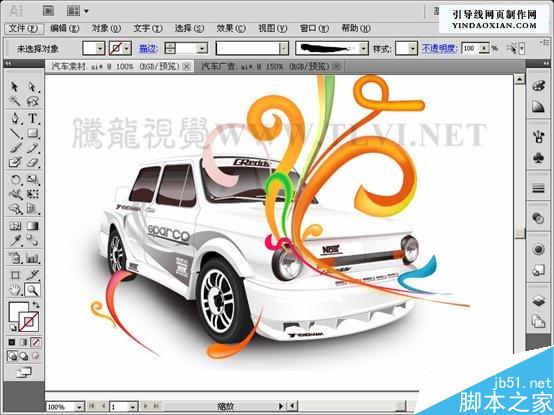The height and width of the screenshot is (415, 554).
Task: Select the Selection (black arrow) tool
Action: 14,87
